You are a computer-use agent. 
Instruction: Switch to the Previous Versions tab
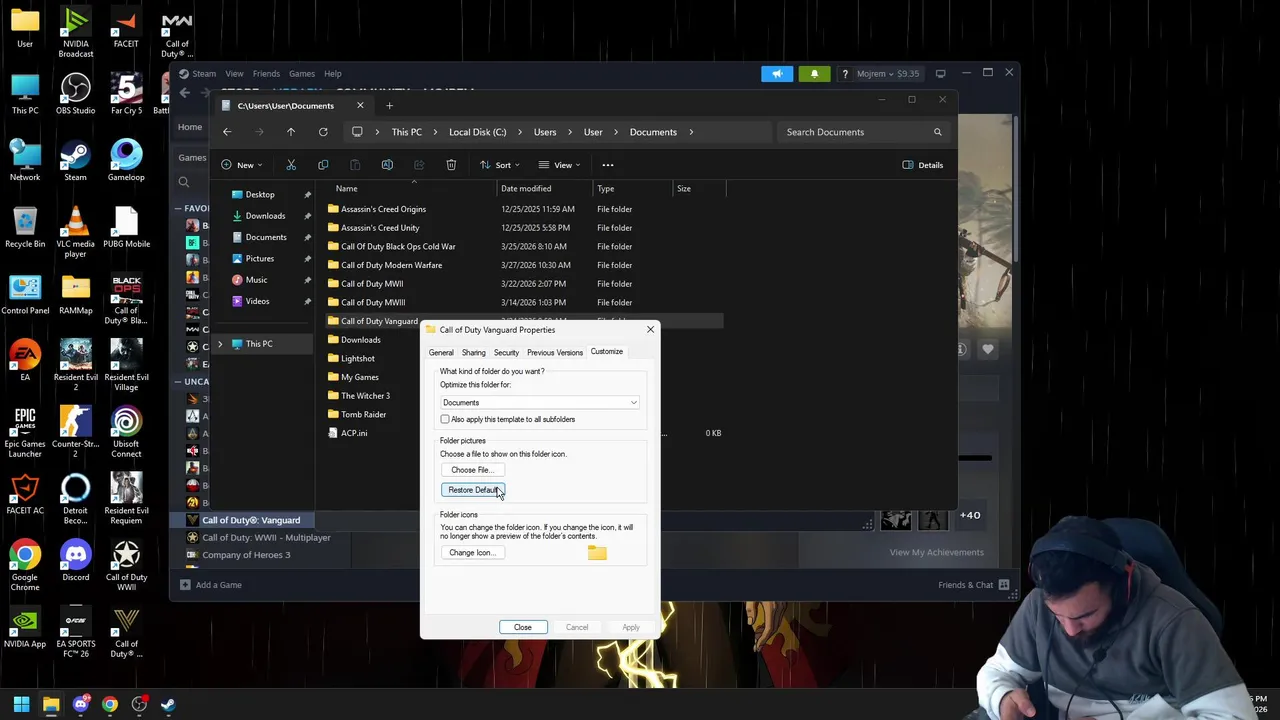(x=555, y=353)
